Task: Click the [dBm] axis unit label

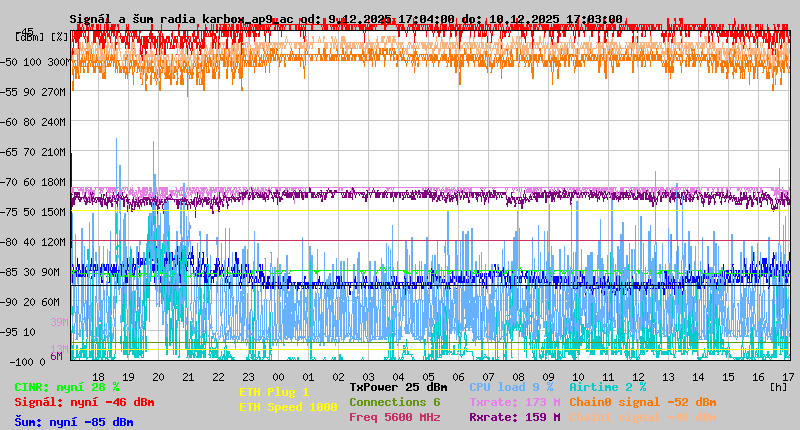Action: point(28,36)
